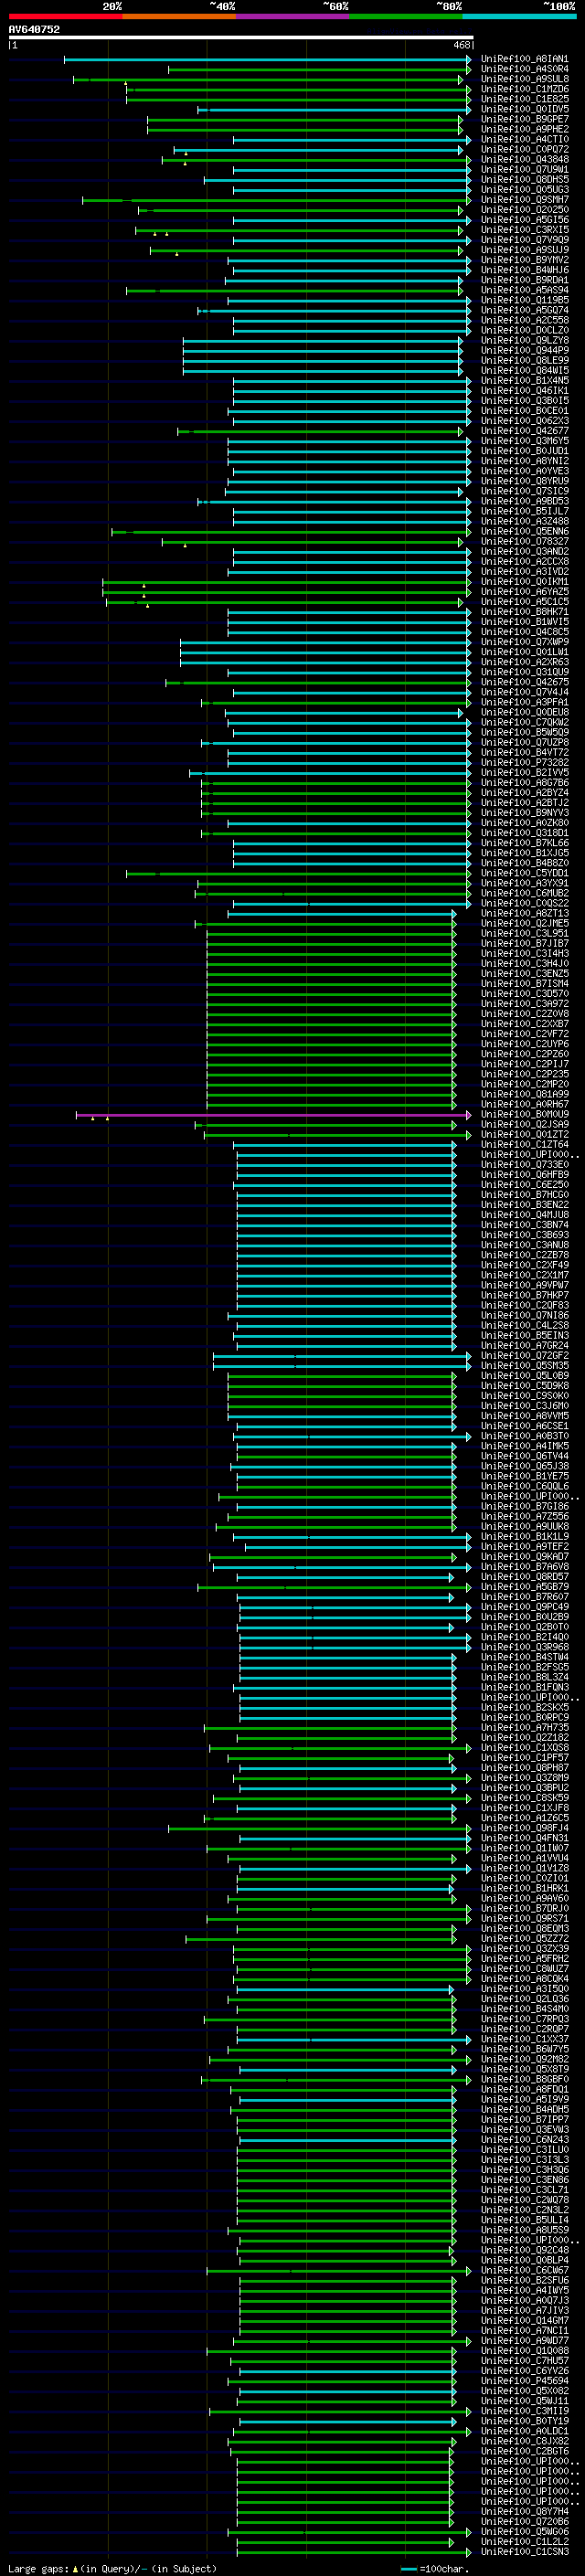Select the UniRef100_B7KL66 label

(x=524, y=843)
